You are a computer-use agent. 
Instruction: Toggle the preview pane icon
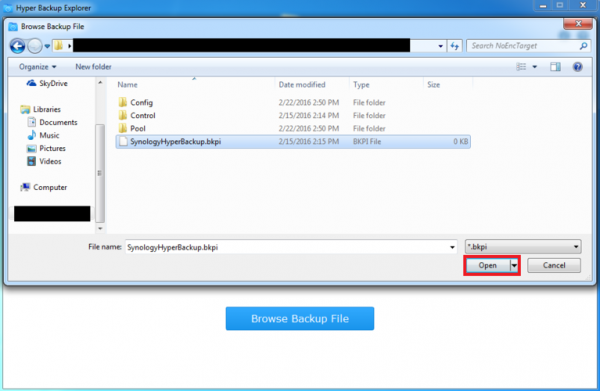tap(555, 67)
